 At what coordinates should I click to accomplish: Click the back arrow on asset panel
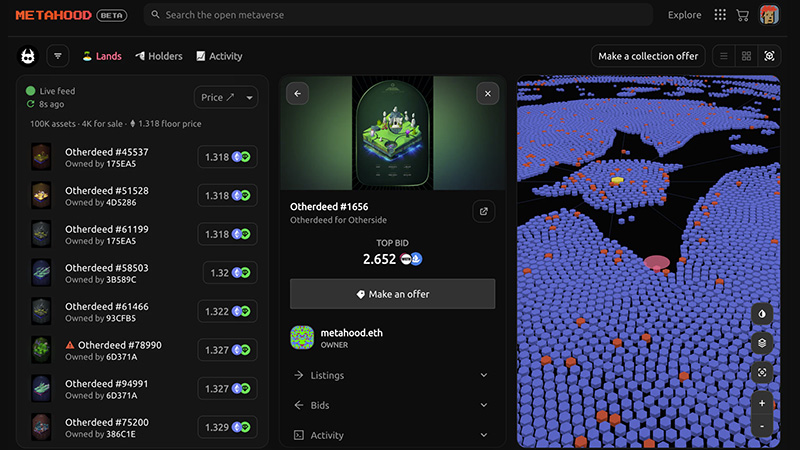point(297,93)
